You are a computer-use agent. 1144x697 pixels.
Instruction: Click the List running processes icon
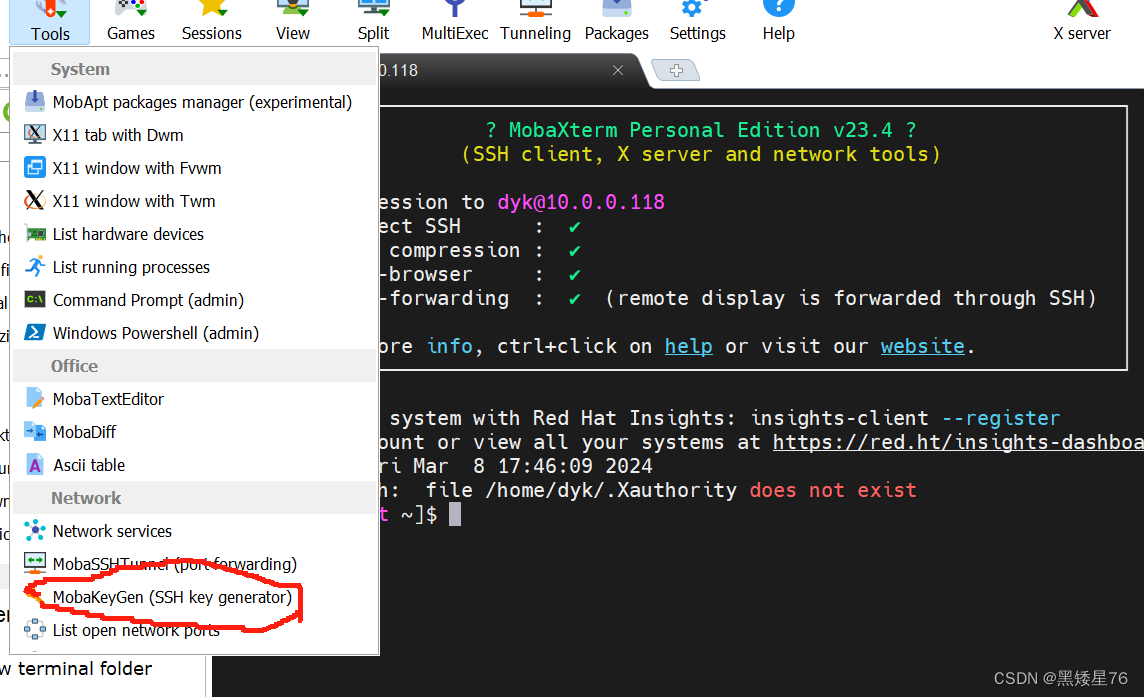pos(35,267)
